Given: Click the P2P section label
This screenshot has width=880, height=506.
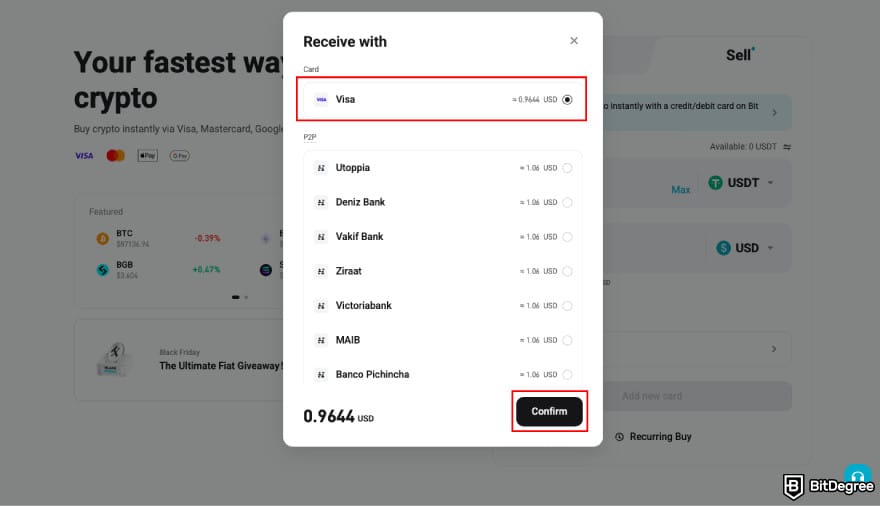Looking at the screenshot, I should click(x=310, y=137).
